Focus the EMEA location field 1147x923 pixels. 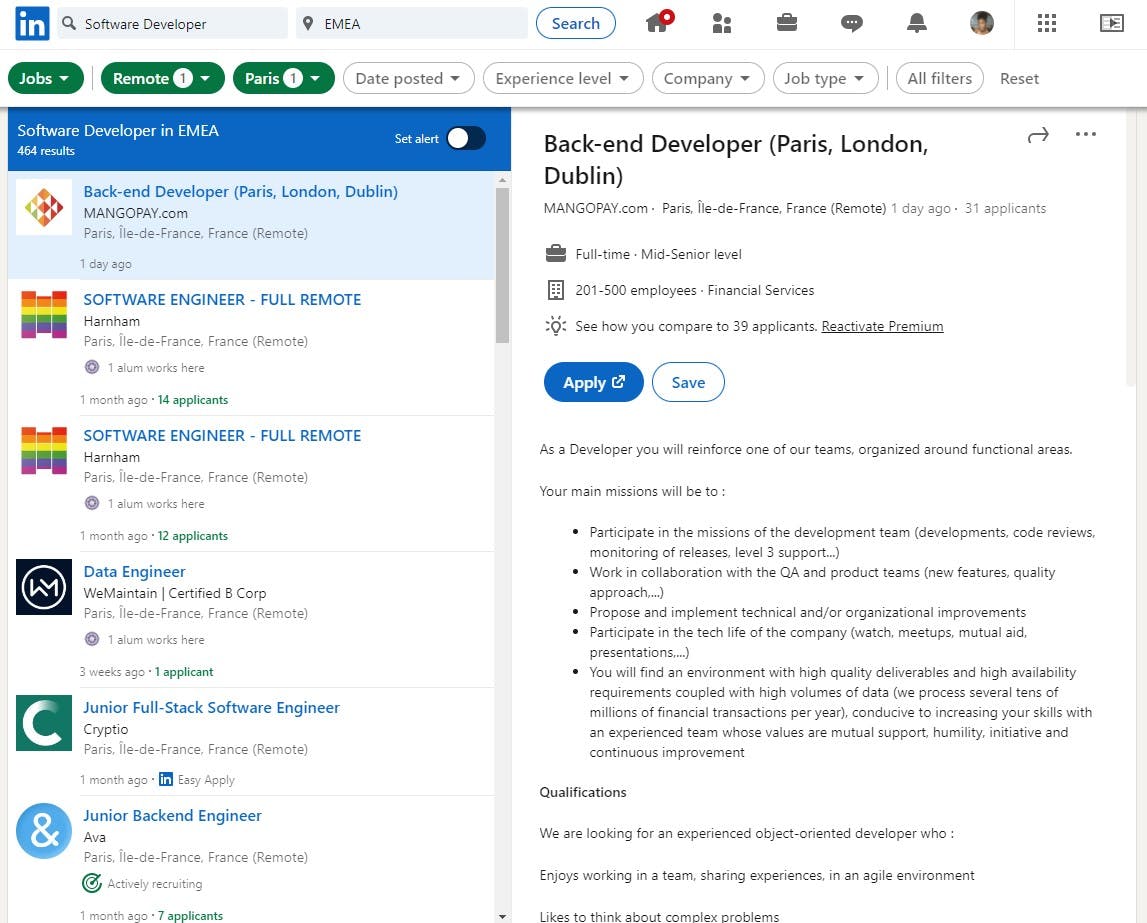point(413,23)
